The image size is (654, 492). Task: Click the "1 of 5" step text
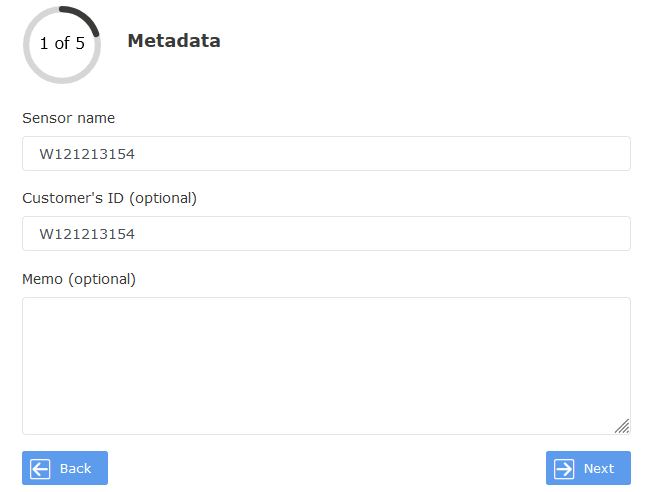point(62,44)
